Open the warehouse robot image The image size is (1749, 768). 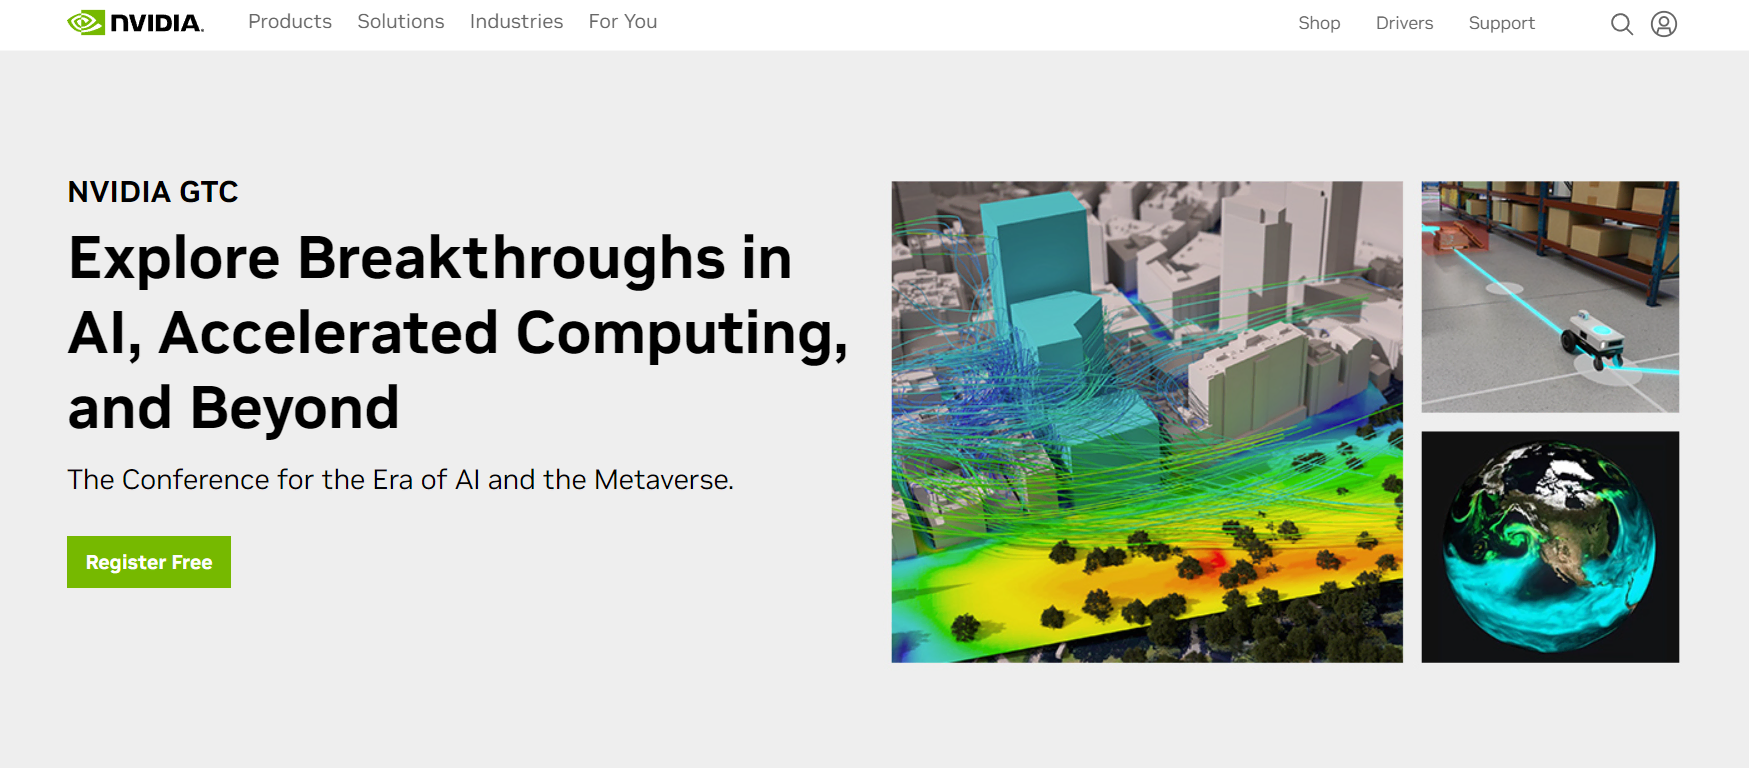click(x=1550, y=297)
